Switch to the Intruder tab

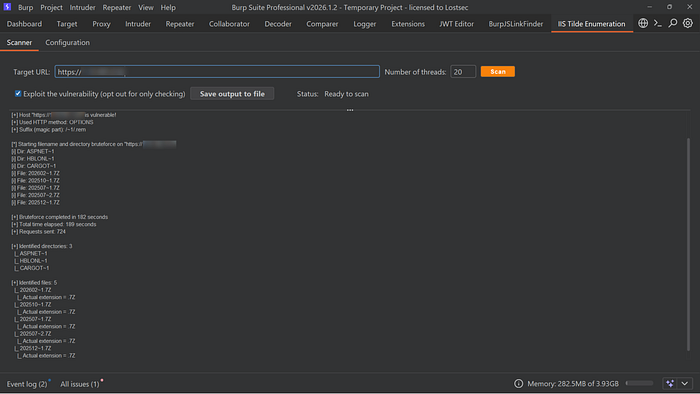pos(138,24)
